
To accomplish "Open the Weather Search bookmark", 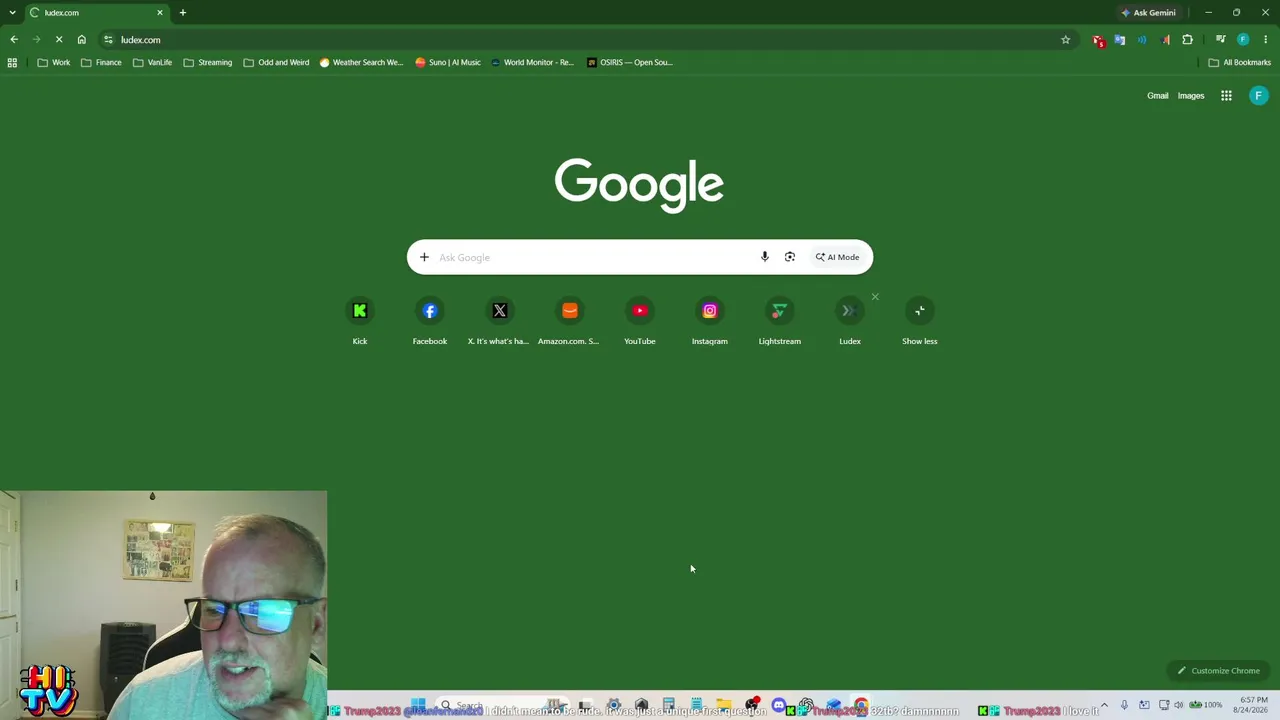I will click(x=361, y=62).
